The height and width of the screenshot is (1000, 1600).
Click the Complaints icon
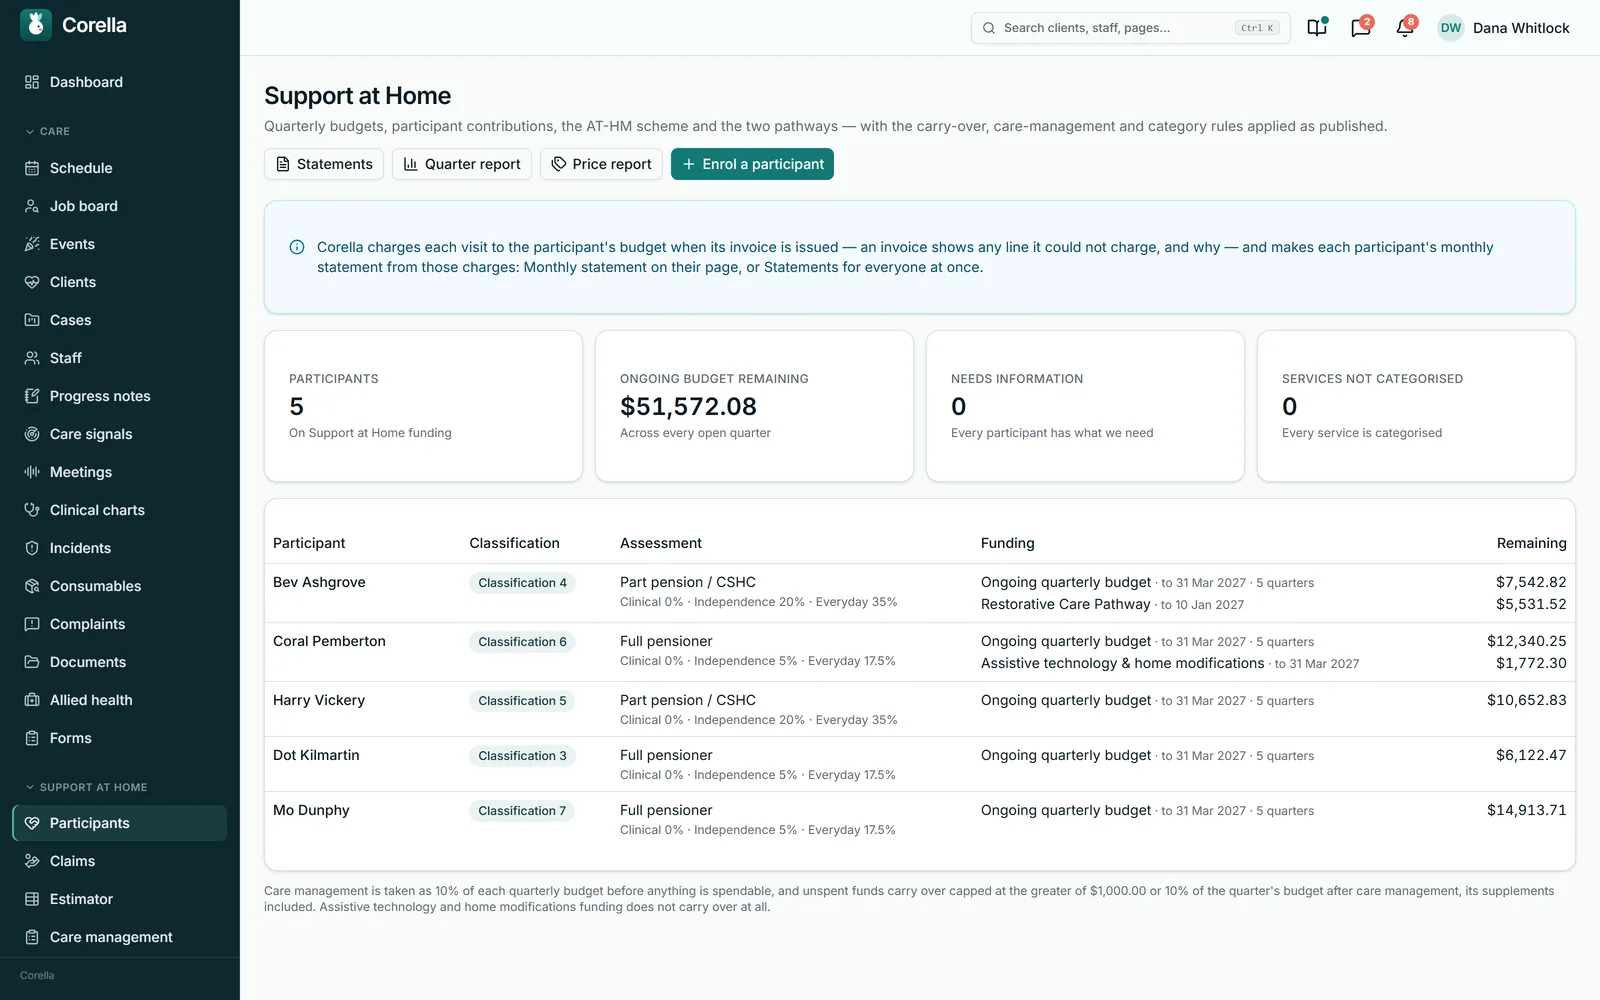[32, 624]
